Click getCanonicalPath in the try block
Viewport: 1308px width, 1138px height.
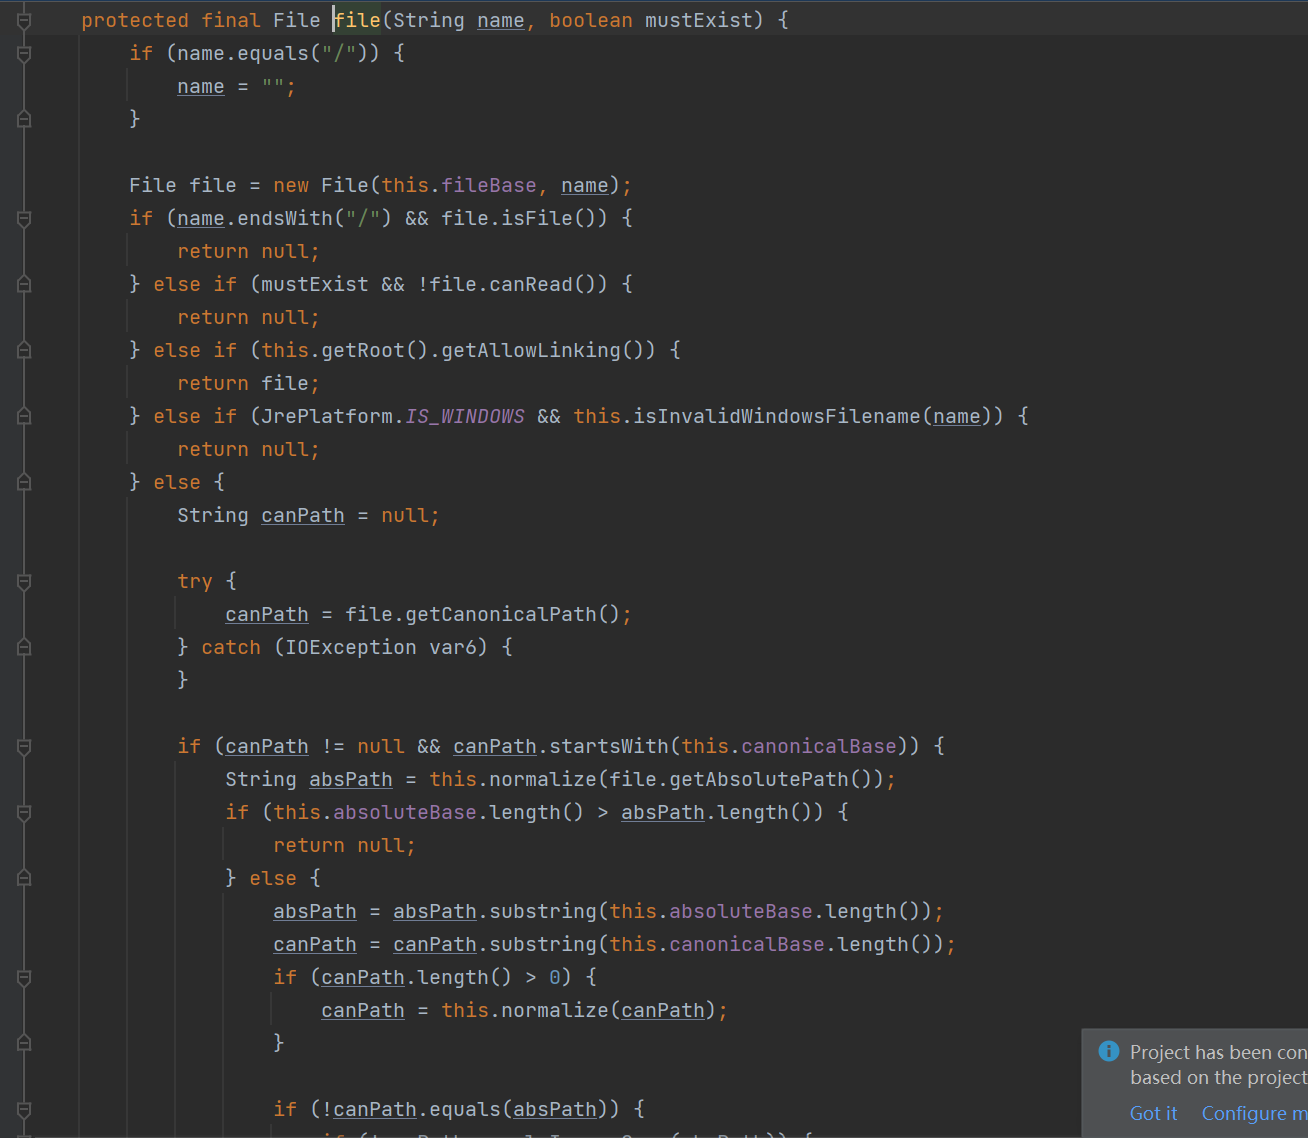click(x=501, y=614)
